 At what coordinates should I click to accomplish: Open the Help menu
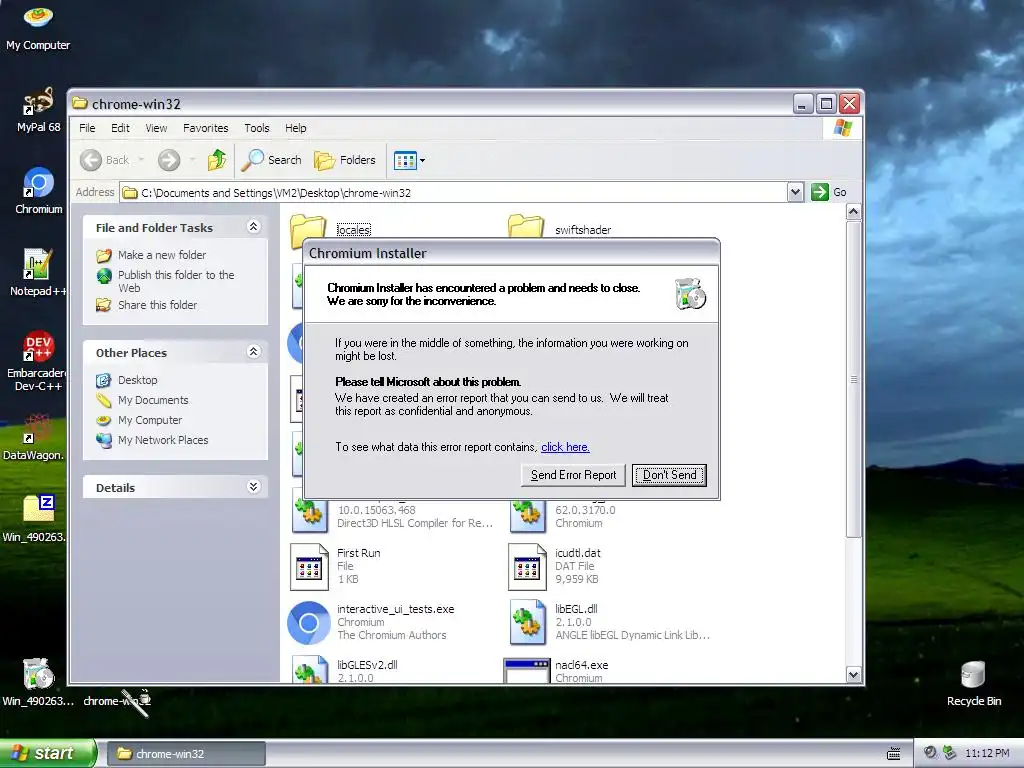[x=295, y=128]
